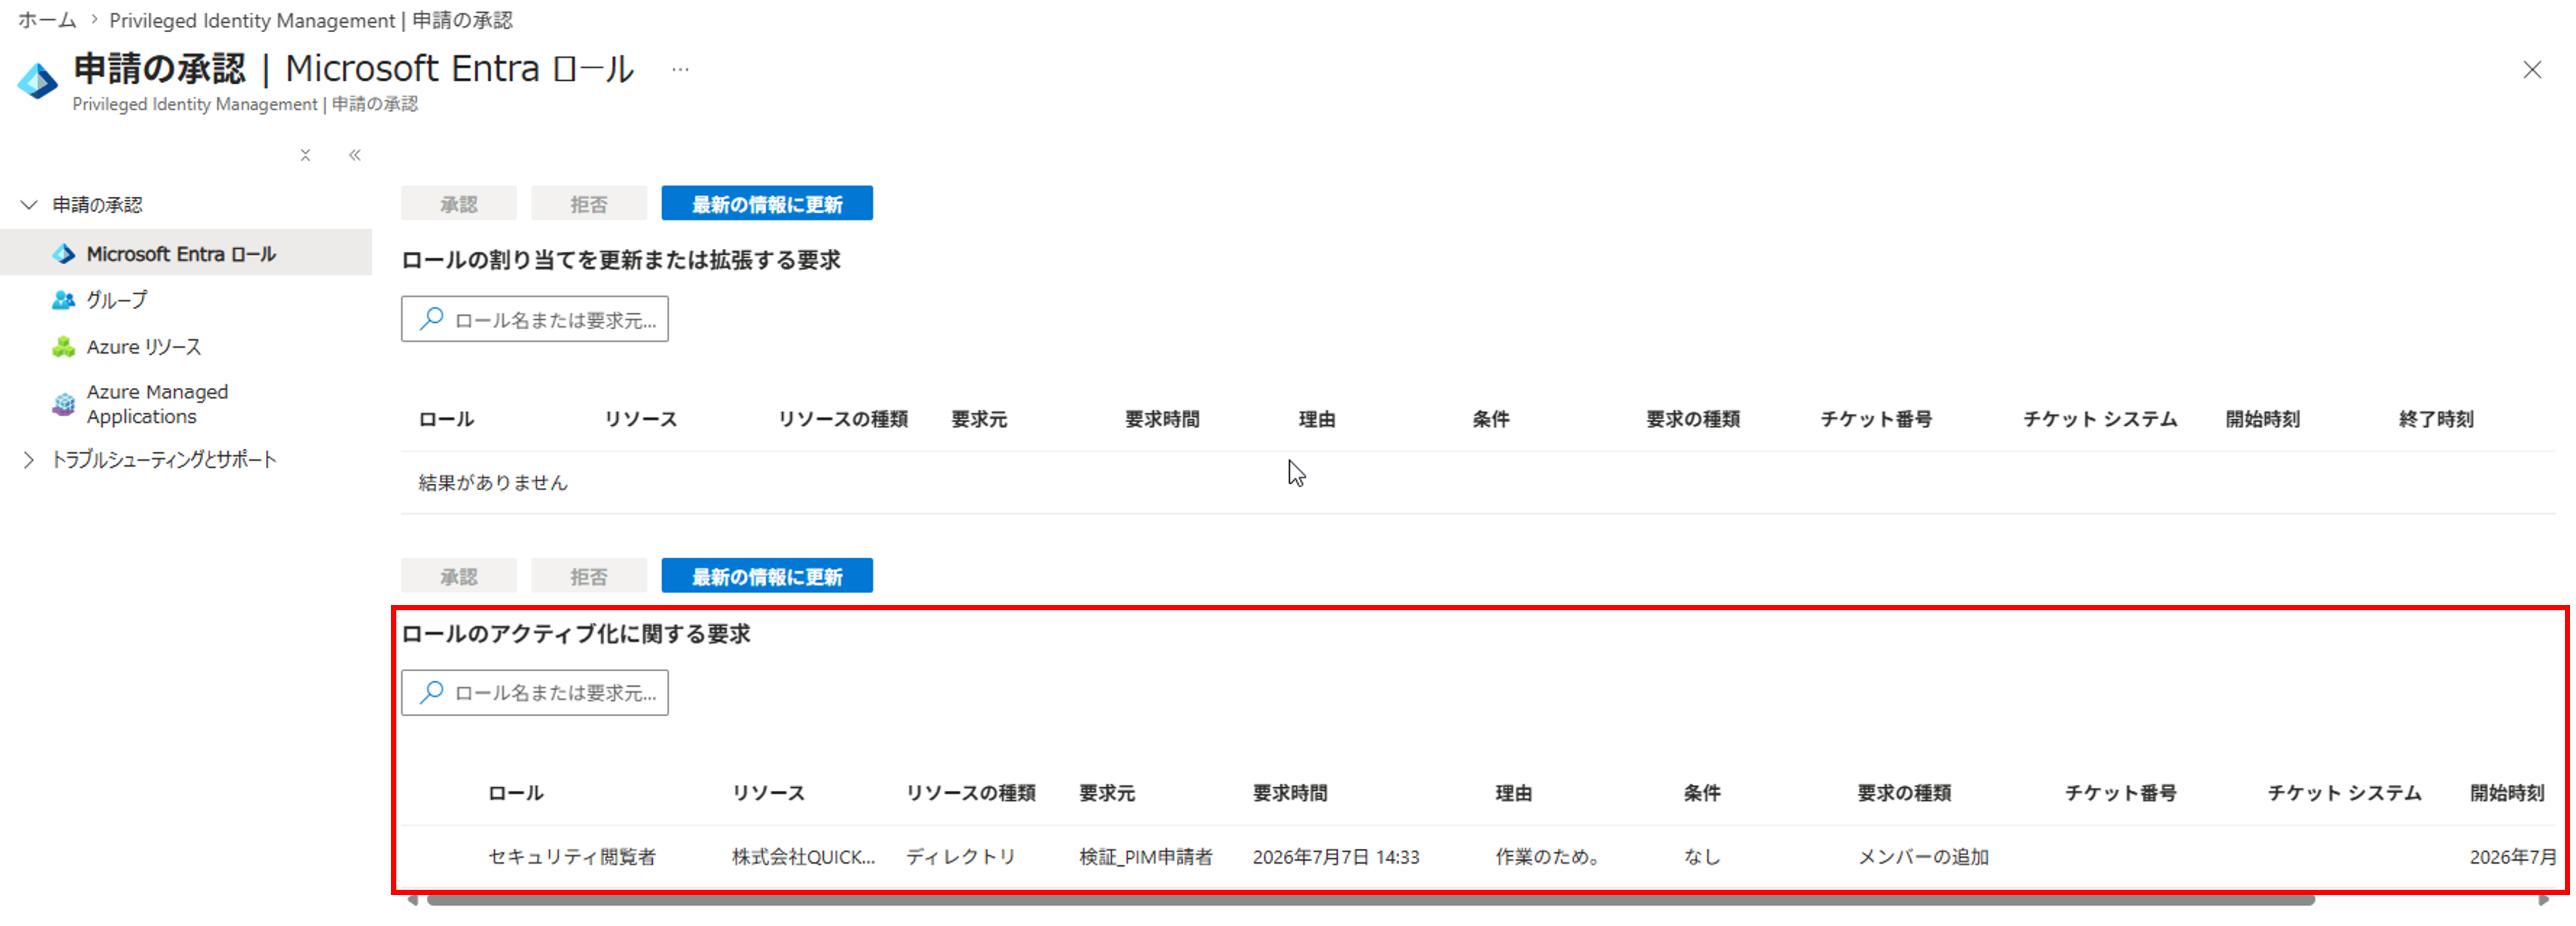This screenshot has width=2576, height=926.
Task: Click 条件 header in the renewal requests table
Action: (1490, 419)
